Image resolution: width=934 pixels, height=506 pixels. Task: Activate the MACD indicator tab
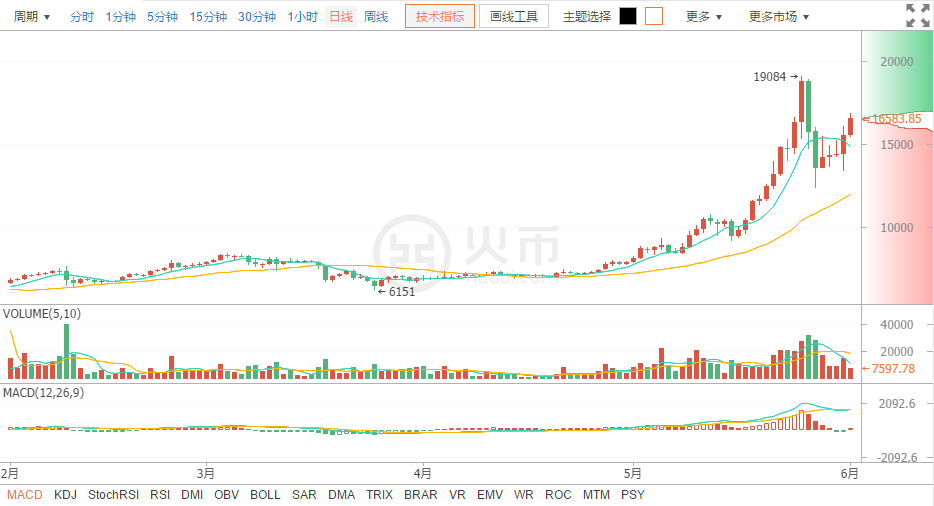(x=24, y=494)
